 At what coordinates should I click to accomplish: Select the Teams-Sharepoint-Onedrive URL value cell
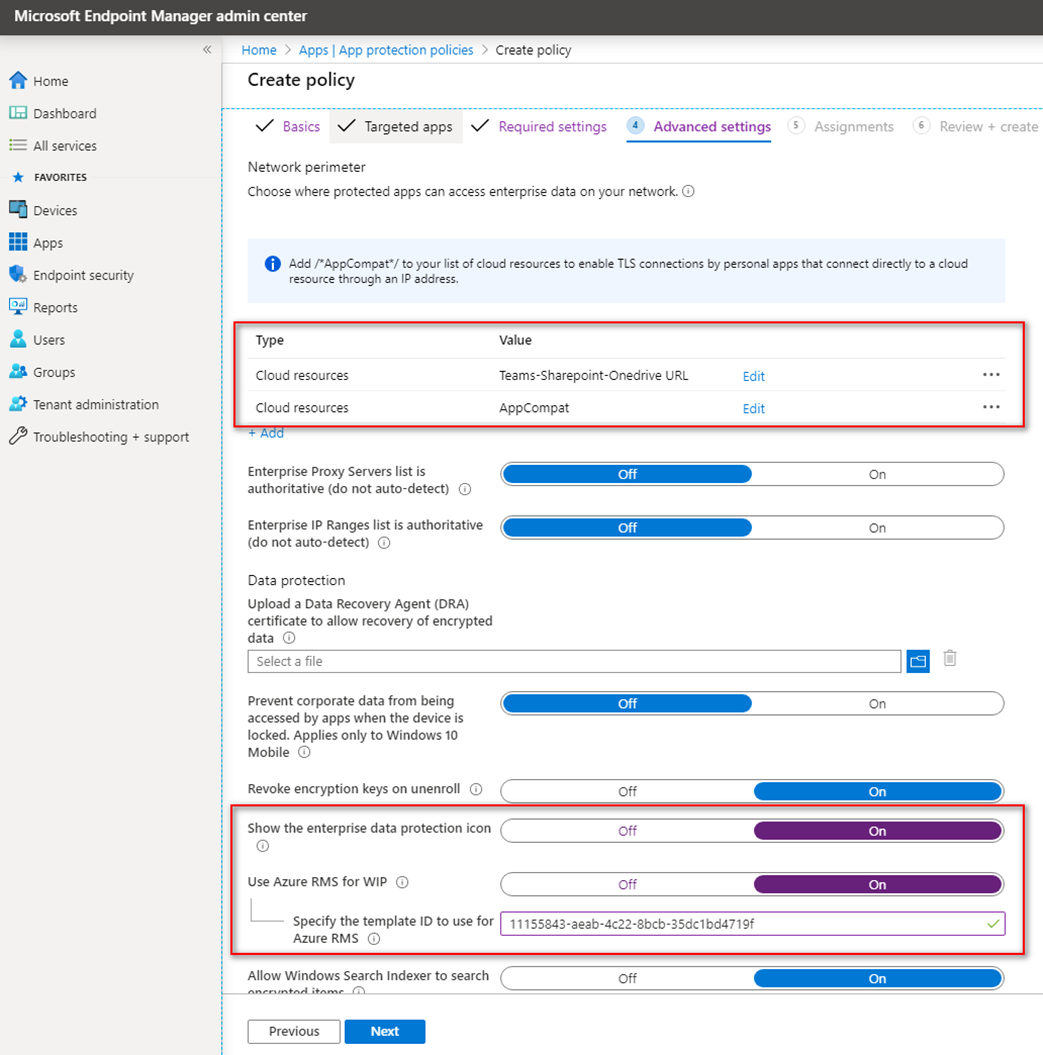[594, 375]
